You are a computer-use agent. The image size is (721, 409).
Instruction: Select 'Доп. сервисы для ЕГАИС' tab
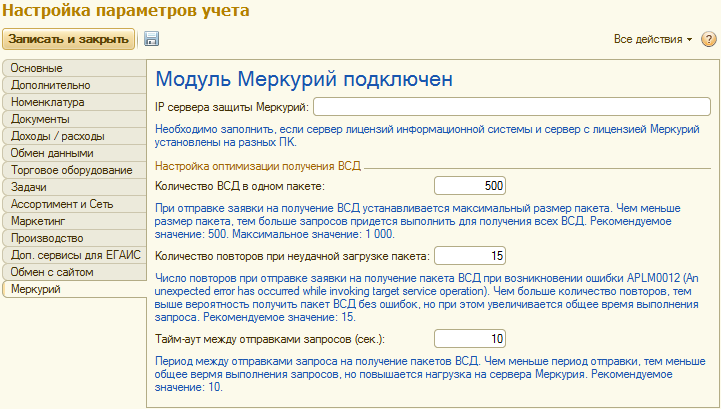point(74,255)
